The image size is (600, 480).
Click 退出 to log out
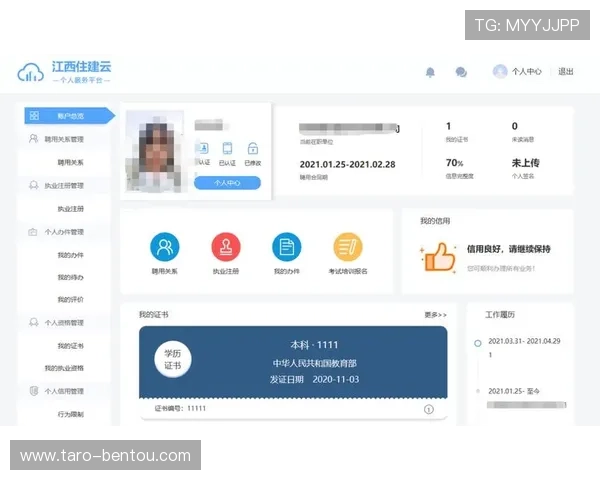(566, 72)
